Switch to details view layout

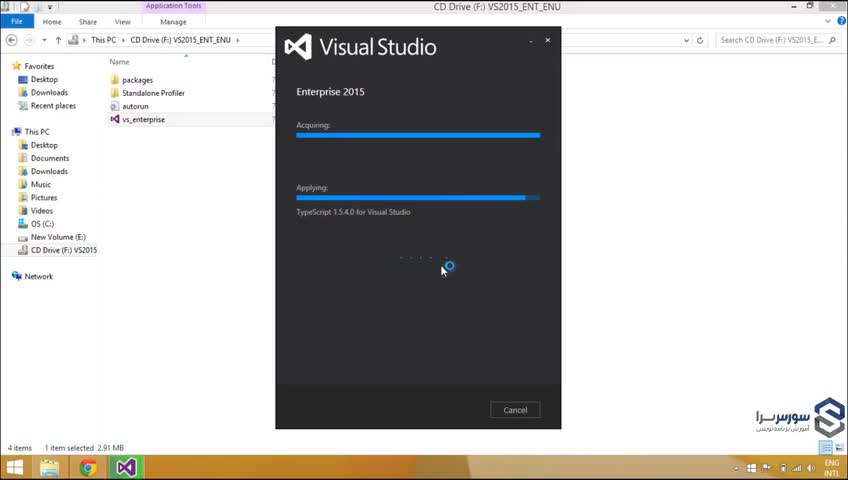(x=826, y=448)
